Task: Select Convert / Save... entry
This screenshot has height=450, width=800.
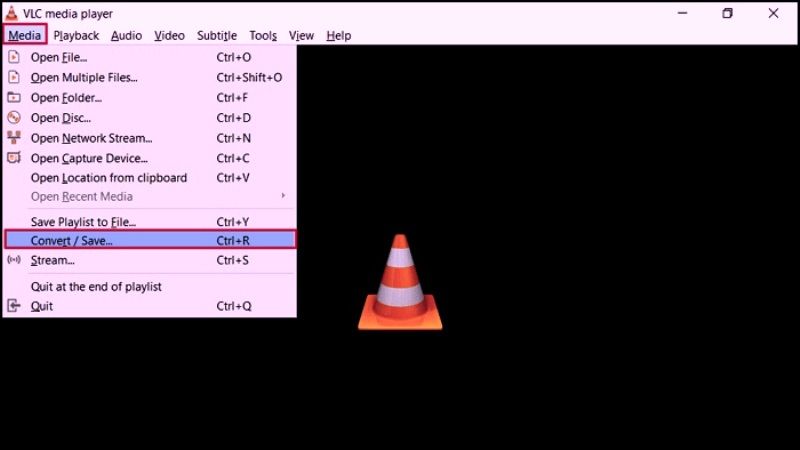Action: [149, 240]
